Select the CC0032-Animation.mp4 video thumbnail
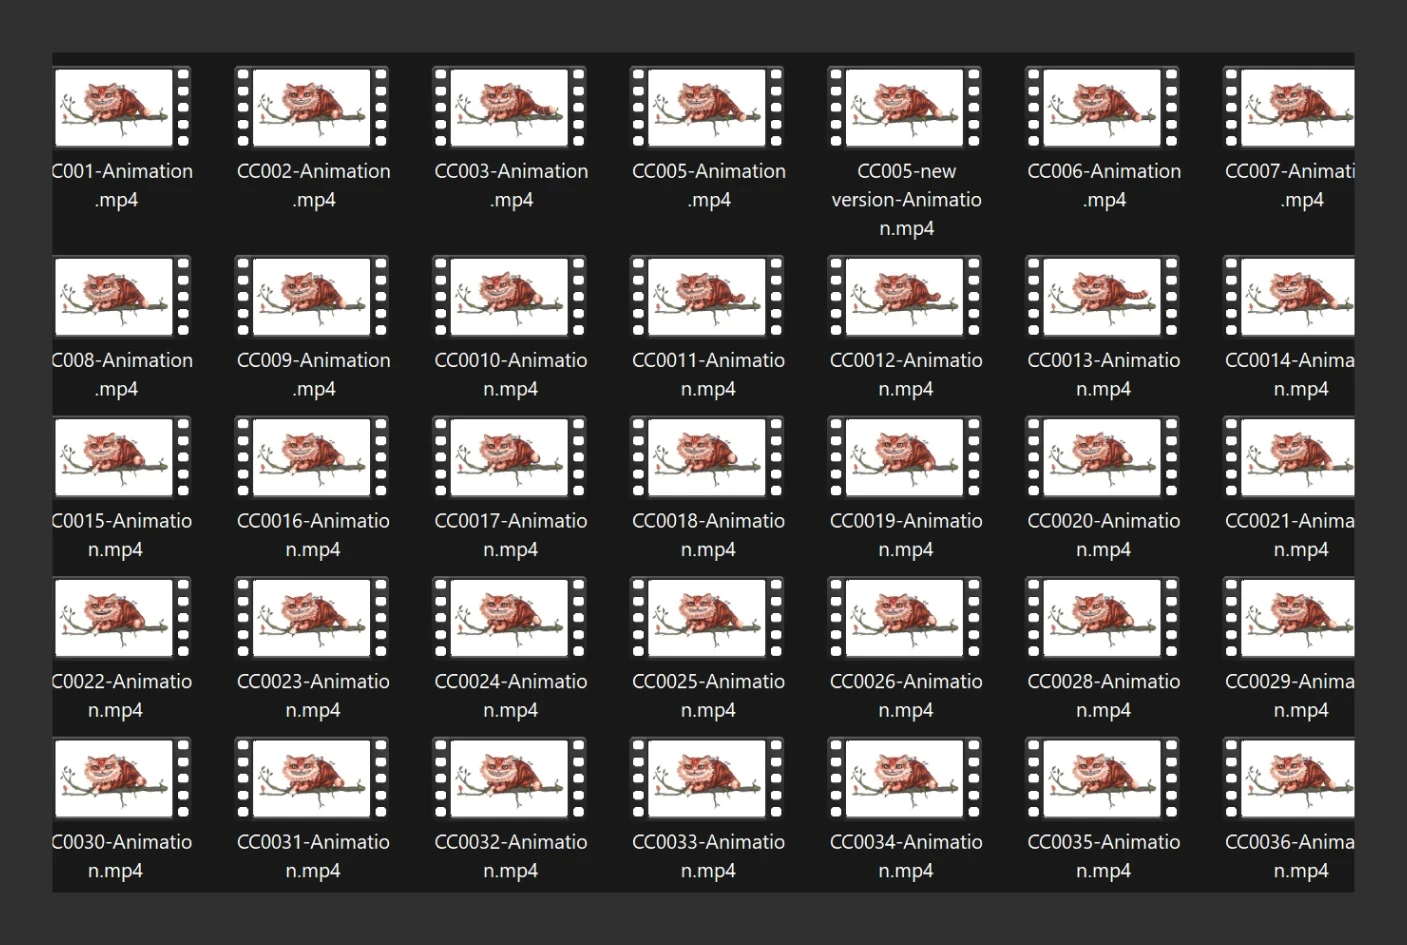This screenshot has height=945, width=1407. 509,779
